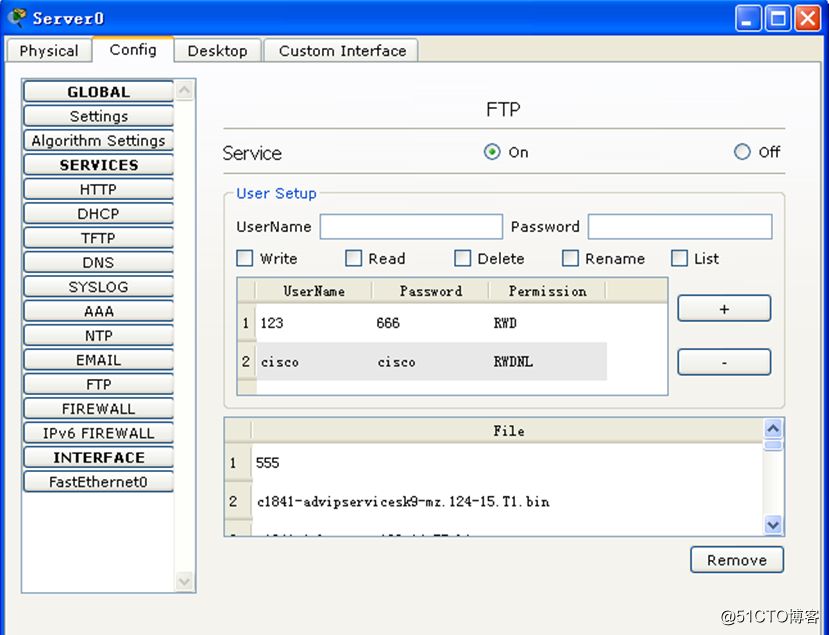Image resolution: width=829 pixels, height=635 pixels.
Task: Focus the Password input field
Action: (679, 226)
